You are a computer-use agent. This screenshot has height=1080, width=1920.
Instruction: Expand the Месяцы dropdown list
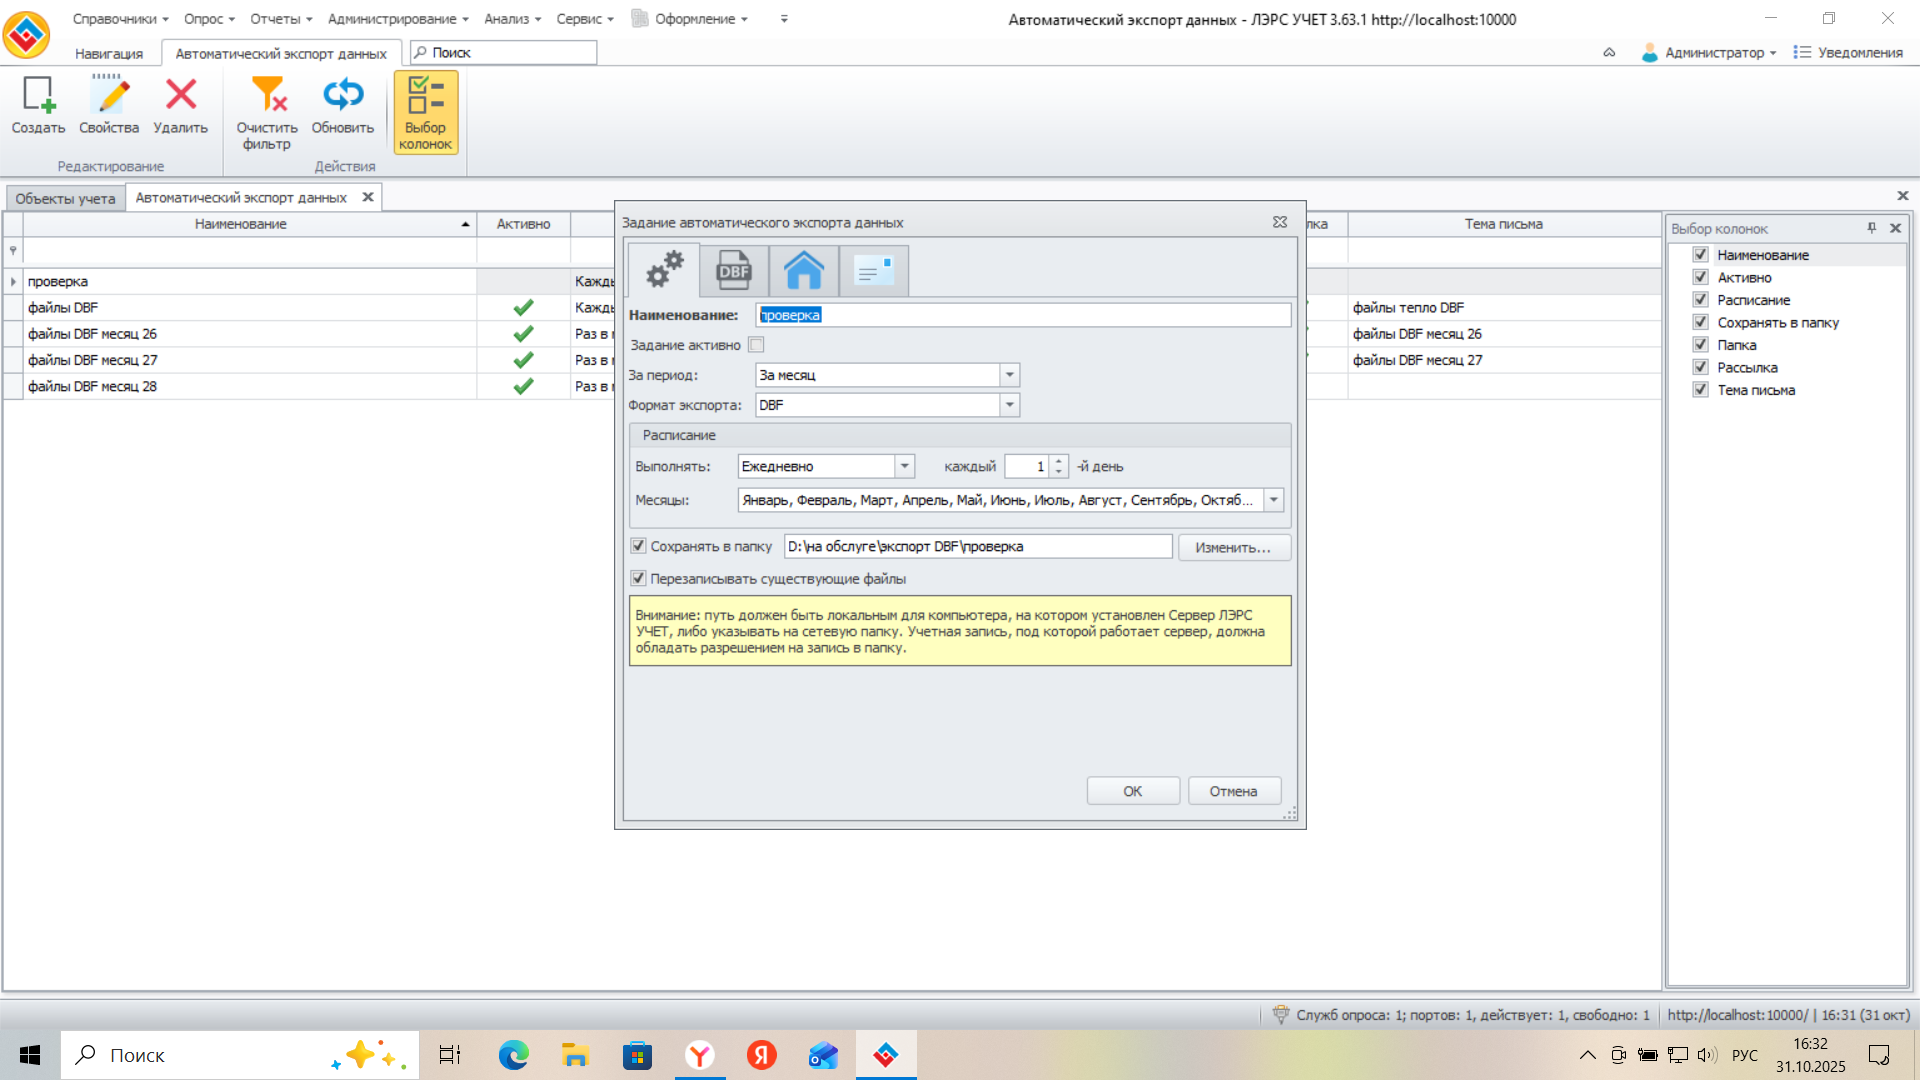click(x=1273, y=500)
